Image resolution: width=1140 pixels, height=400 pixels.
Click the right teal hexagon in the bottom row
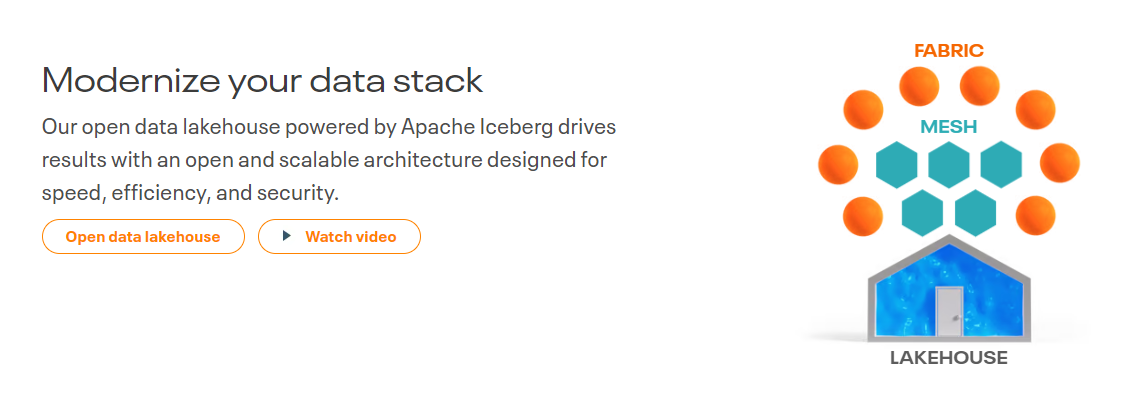[x=975, y=212]
